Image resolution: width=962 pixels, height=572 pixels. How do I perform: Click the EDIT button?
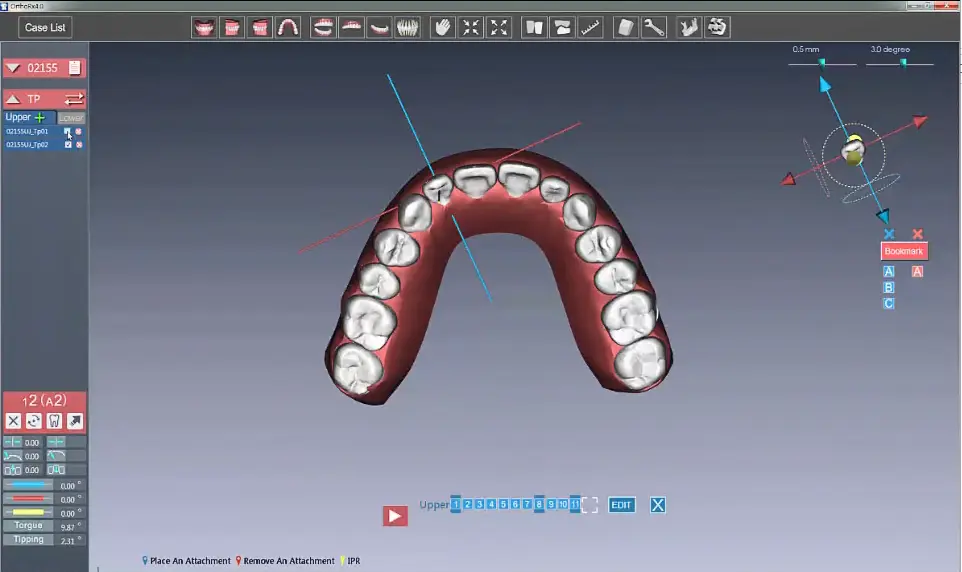pos(621,505)
